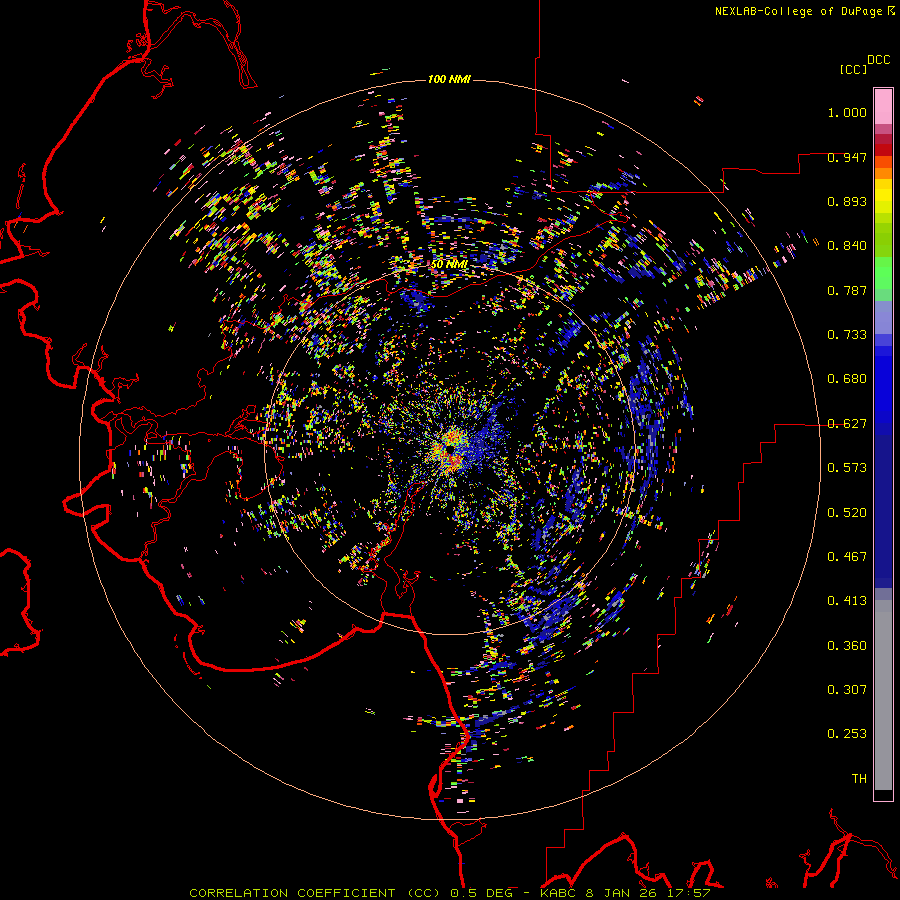The height and width of the screenshot is (900, 900).
Task: Select the 0.680 scale value
Action: point(847,379)
